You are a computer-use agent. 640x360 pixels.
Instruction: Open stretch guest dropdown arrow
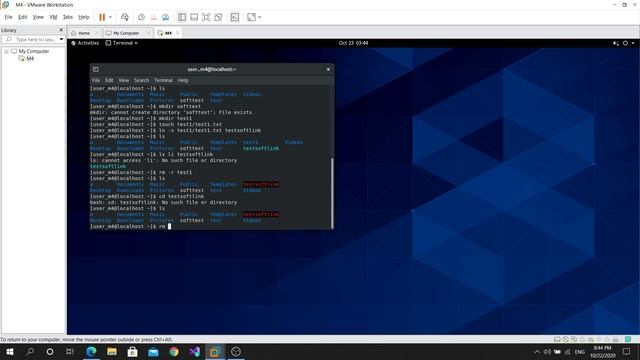click(260, 17)
